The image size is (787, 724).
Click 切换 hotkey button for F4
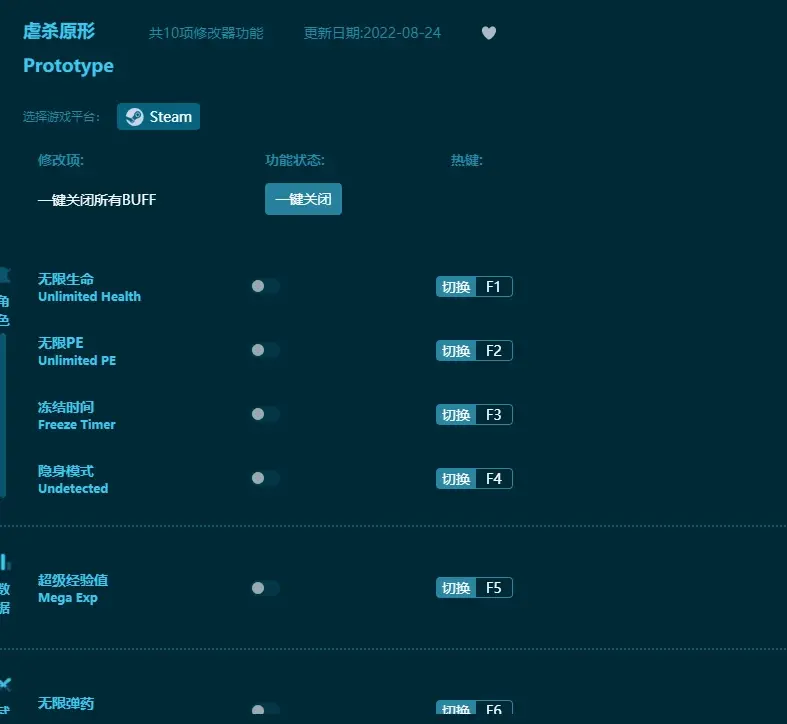point(456,478)
